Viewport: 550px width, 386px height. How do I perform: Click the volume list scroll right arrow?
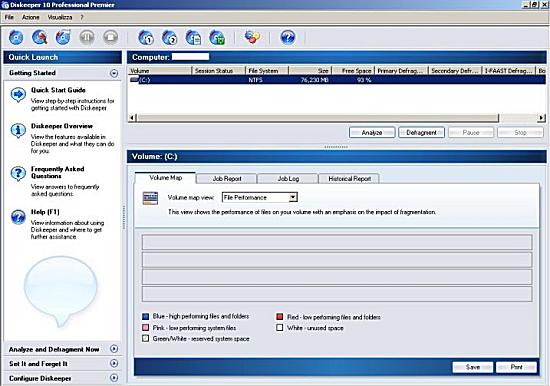tap(542, 118)
